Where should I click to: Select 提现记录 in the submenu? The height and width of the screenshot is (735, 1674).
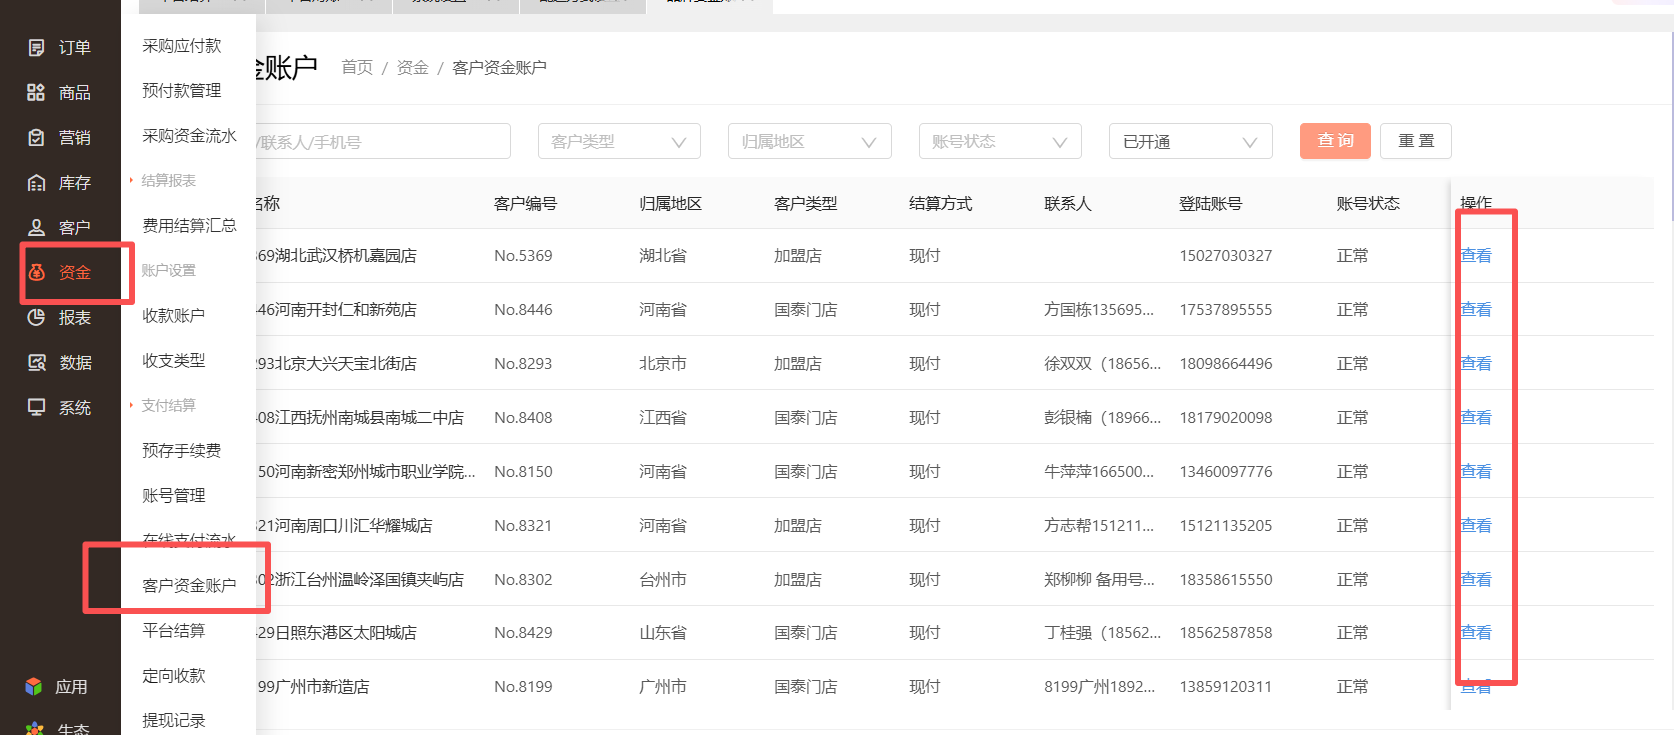click(x=174, y=720)
